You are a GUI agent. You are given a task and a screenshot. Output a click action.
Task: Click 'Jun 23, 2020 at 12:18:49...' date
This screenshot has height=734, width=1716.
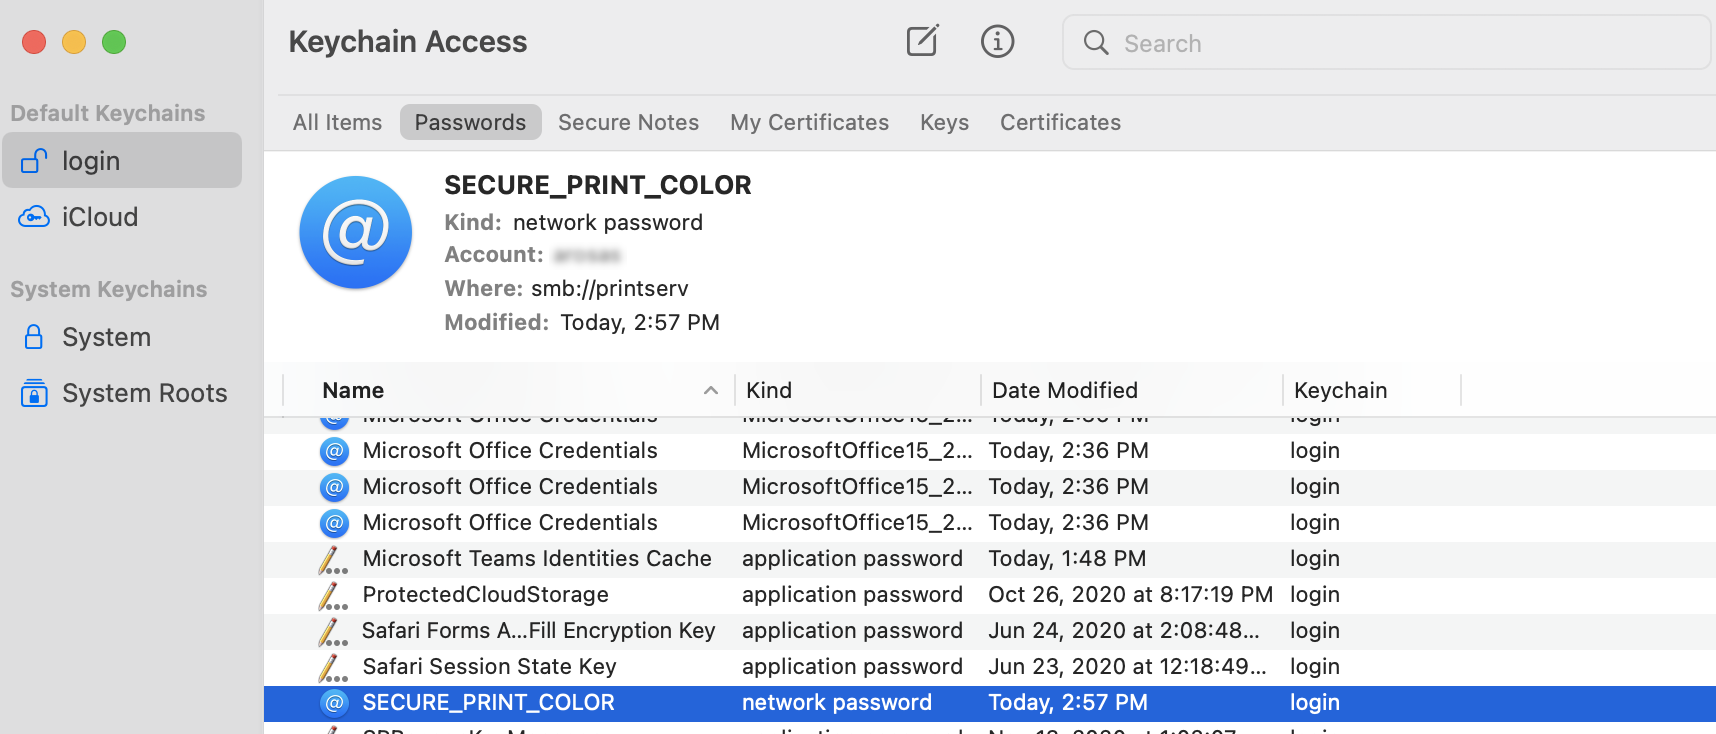click(x=1127, y=667)
